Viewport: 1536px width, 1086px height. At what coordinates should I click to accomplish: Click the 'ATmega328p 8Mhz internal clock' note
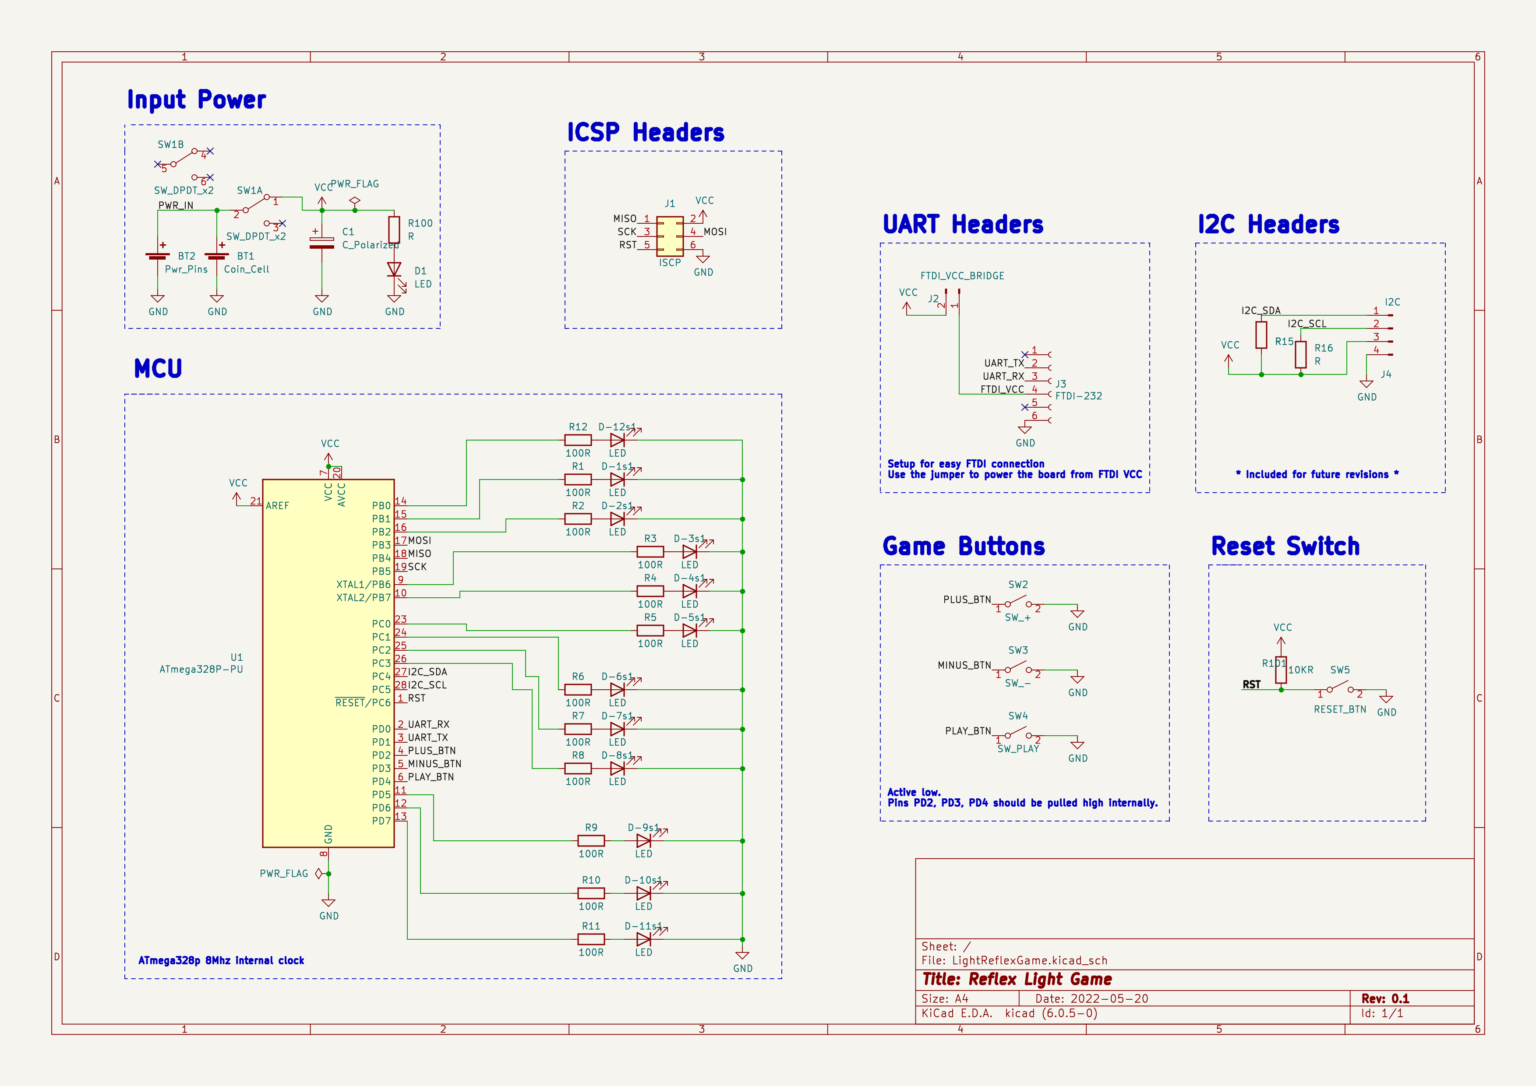(x=221, y=960)
